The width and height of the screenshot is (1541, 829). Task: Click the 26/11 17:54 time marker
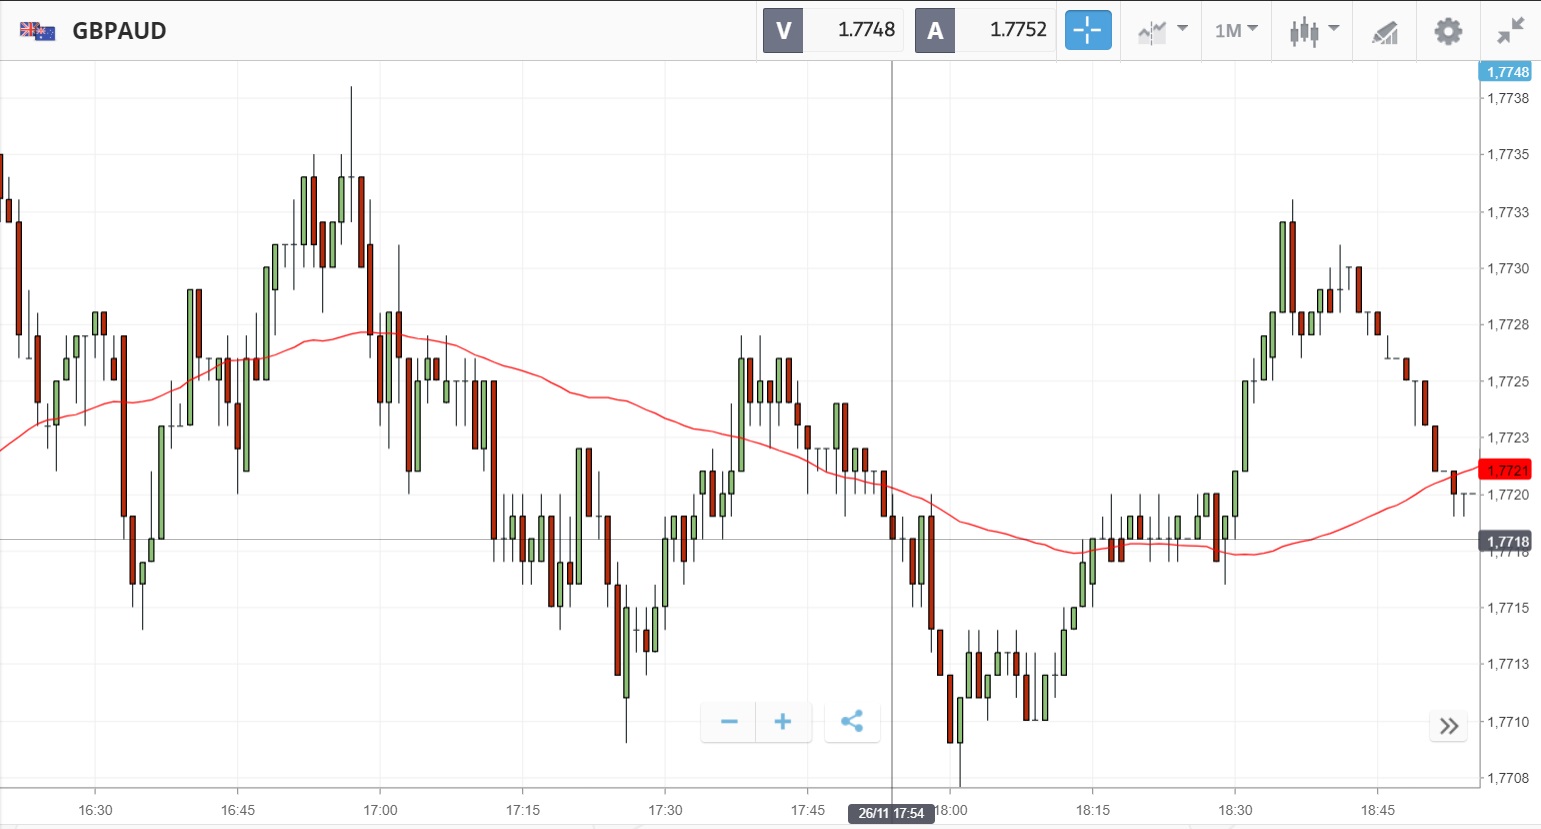tap(891, 813)
